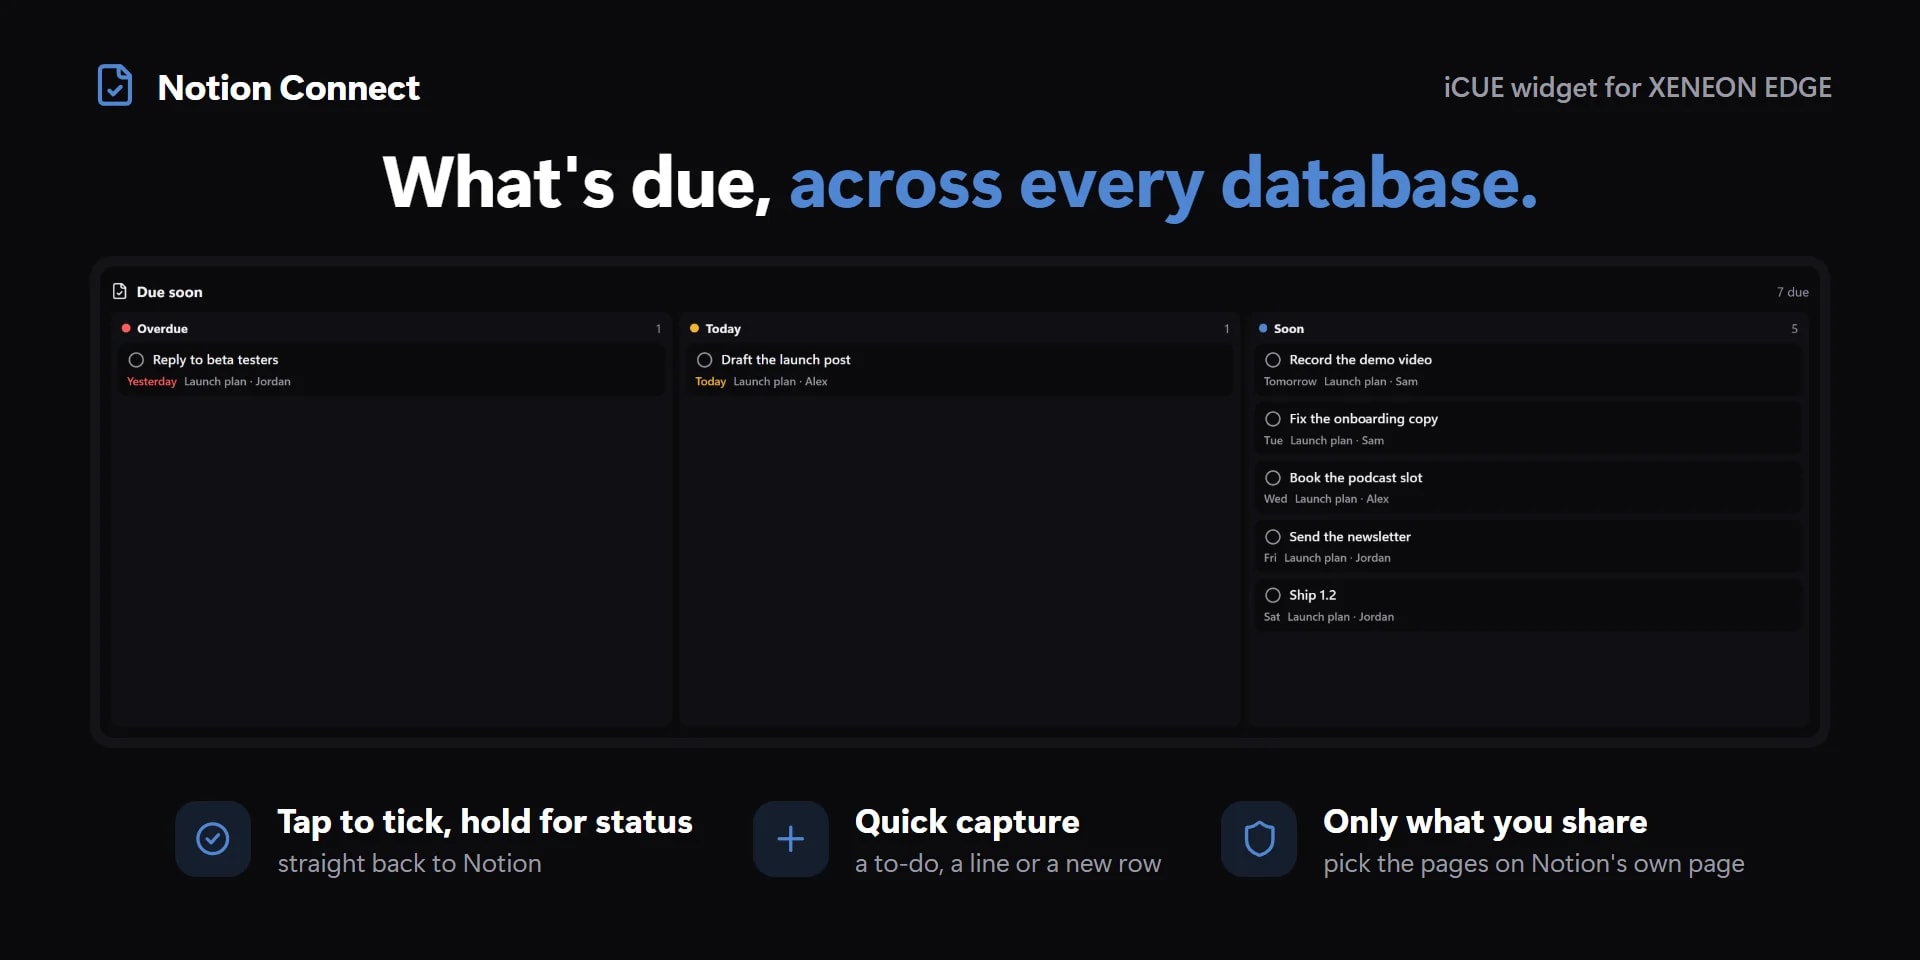
Task: Open the Send the newsletter title
Action: (x=1349, y=537)
